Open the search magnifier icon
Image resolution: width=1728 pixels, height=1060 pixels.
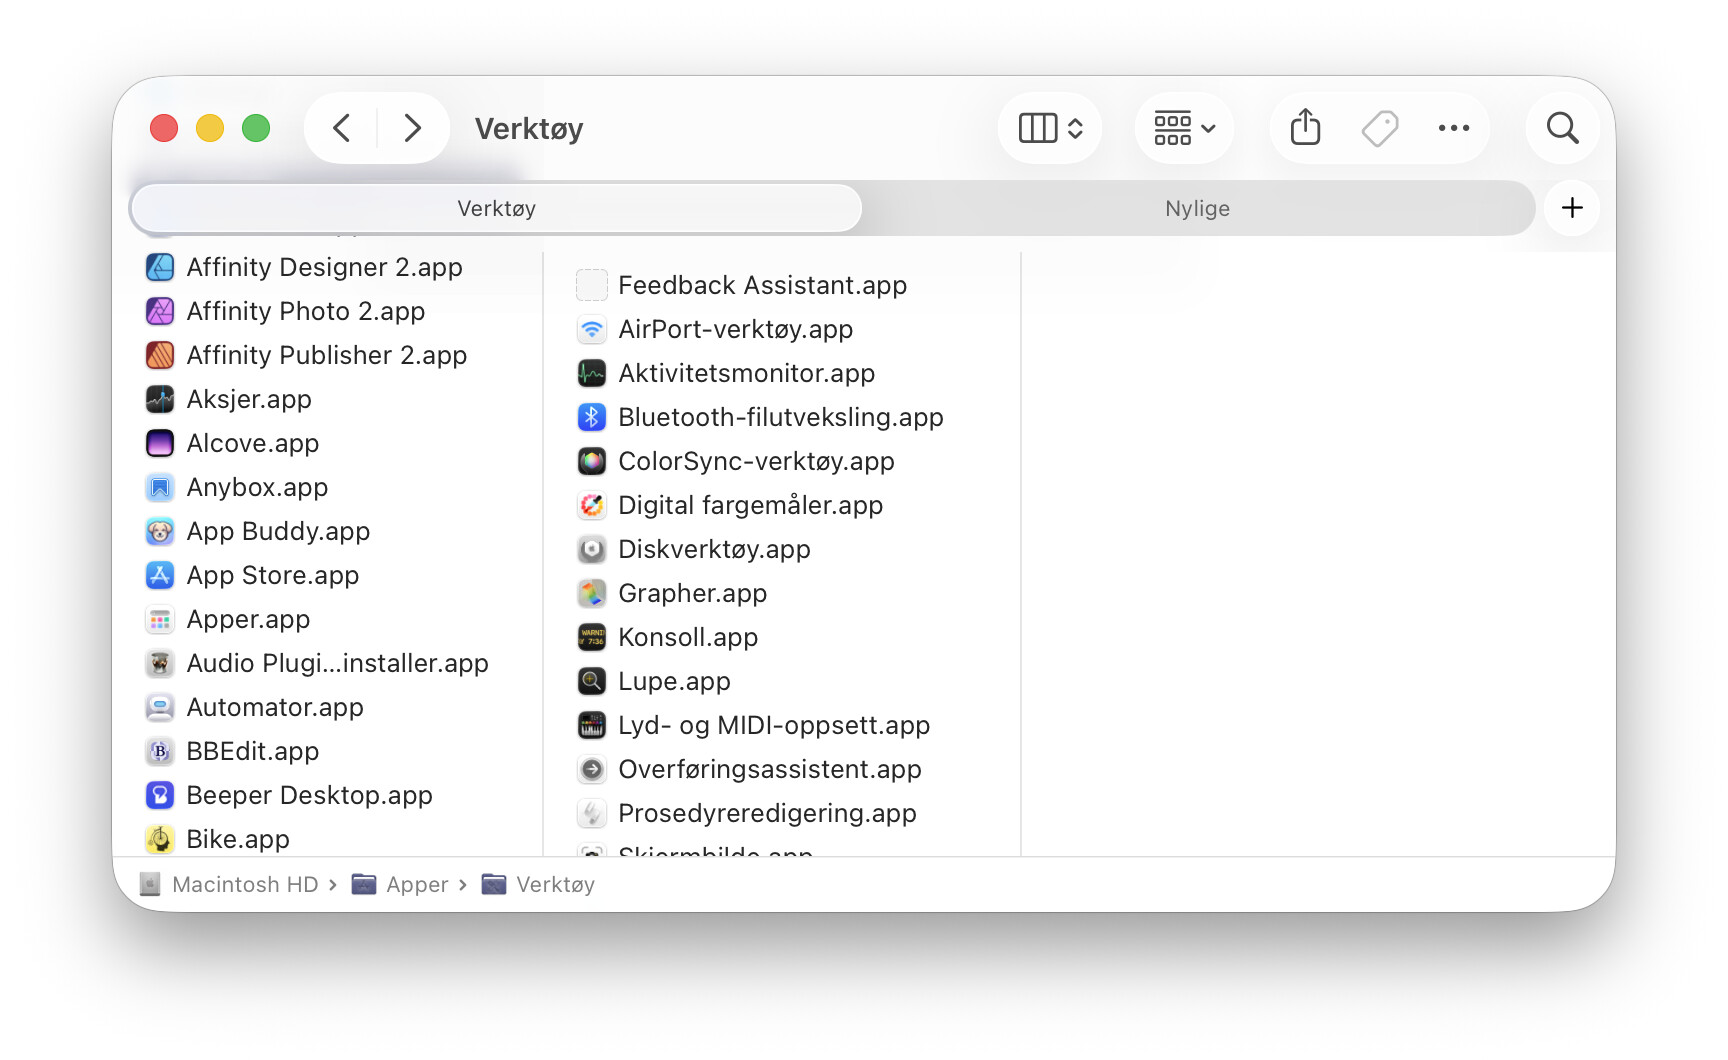tap(1562, 128)
